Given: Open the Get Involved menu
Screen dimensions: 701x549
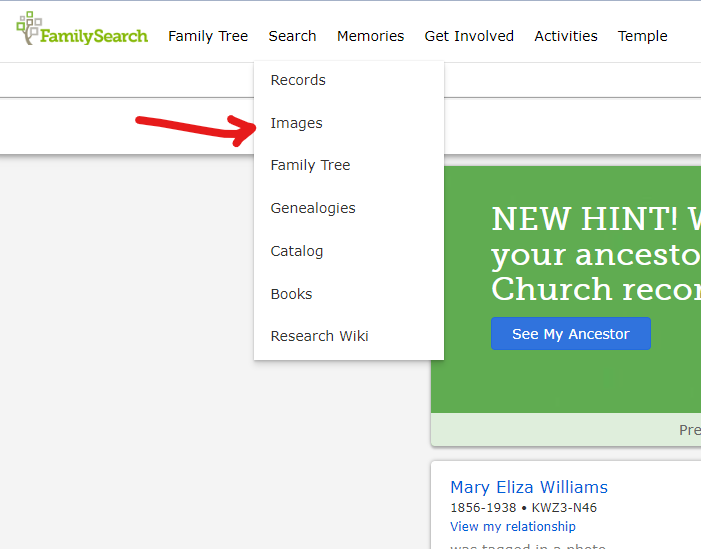Looking at the screenshot, I should [x=469, y=36].
